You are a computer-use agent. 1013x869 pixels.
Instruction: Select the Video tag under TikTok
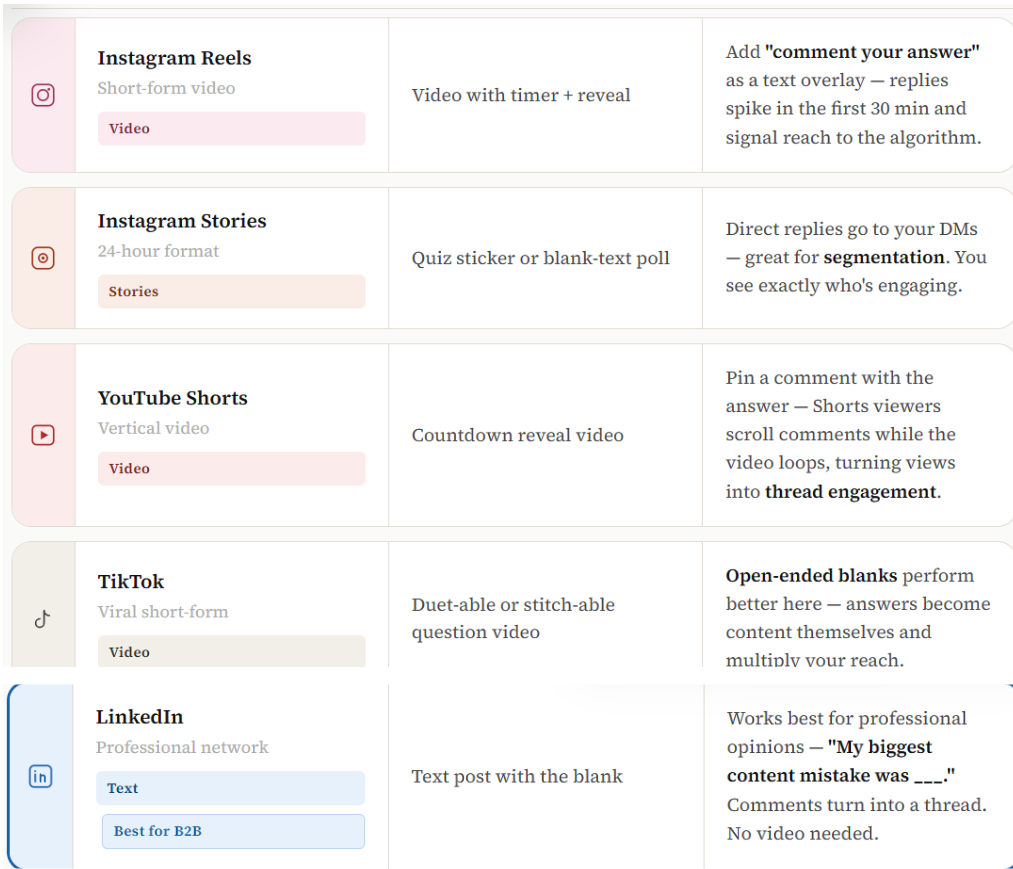pos(231,651)
